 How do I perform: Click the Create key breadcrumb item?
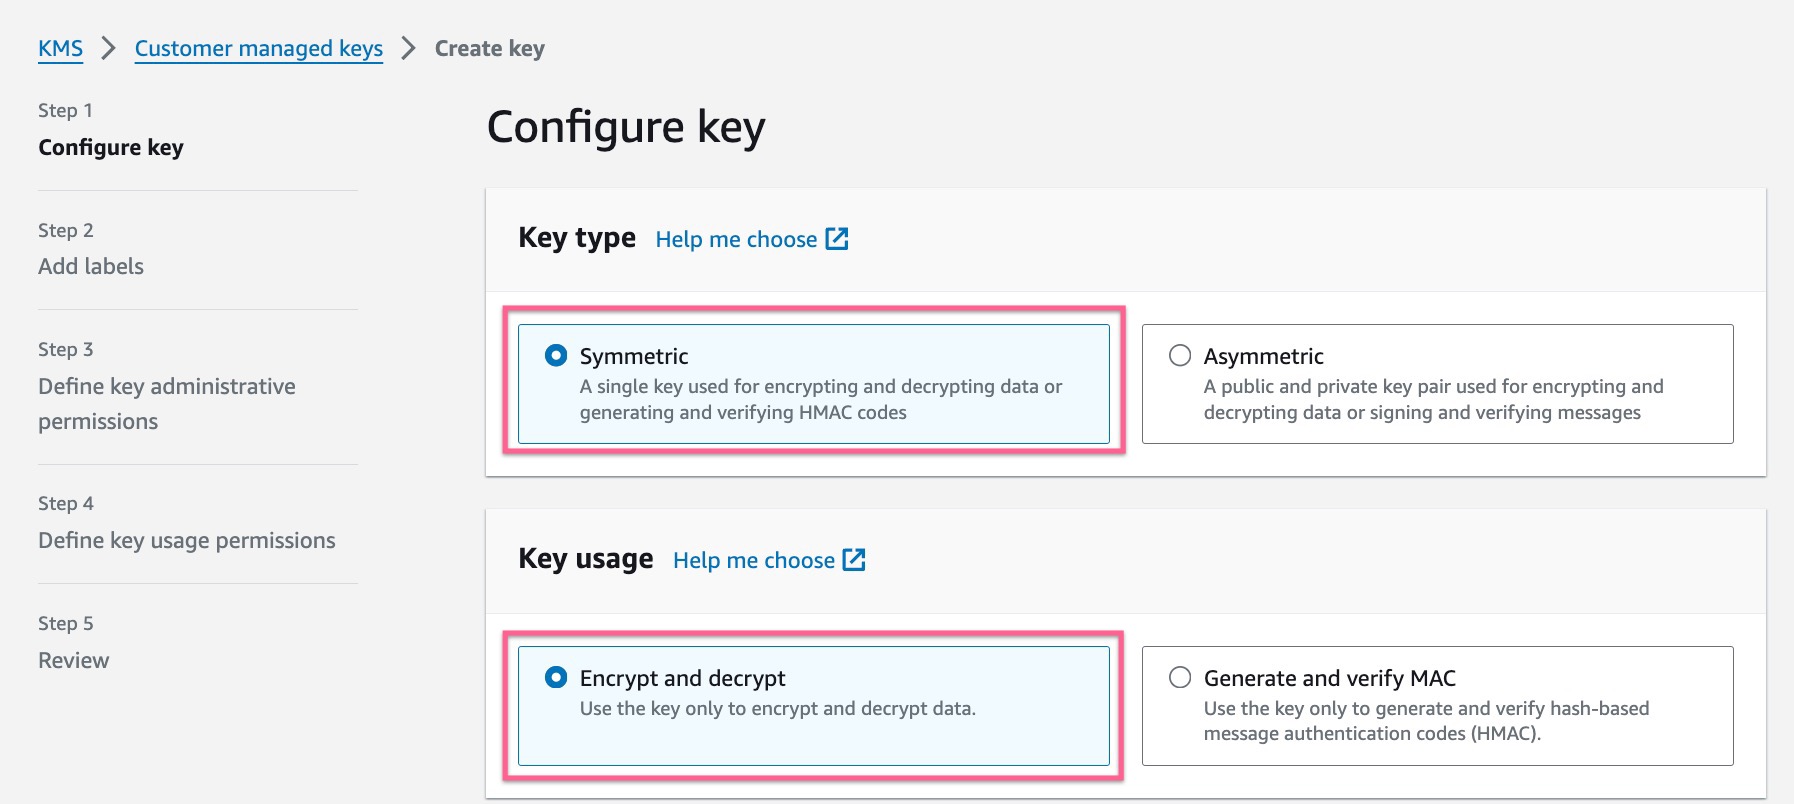click(490, 48)
